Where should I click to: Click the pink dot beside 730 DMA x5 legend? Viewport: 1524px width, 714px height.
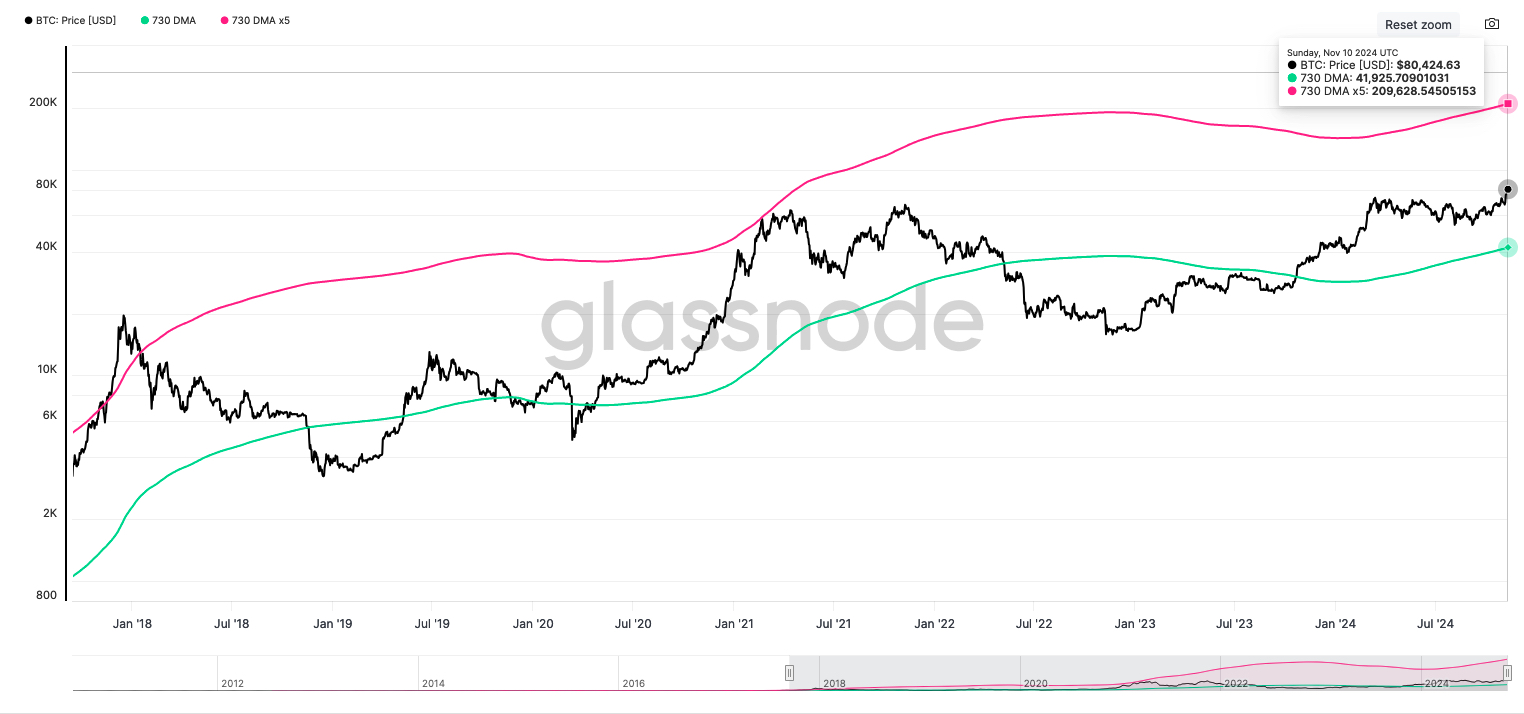(x=224, y=20)
